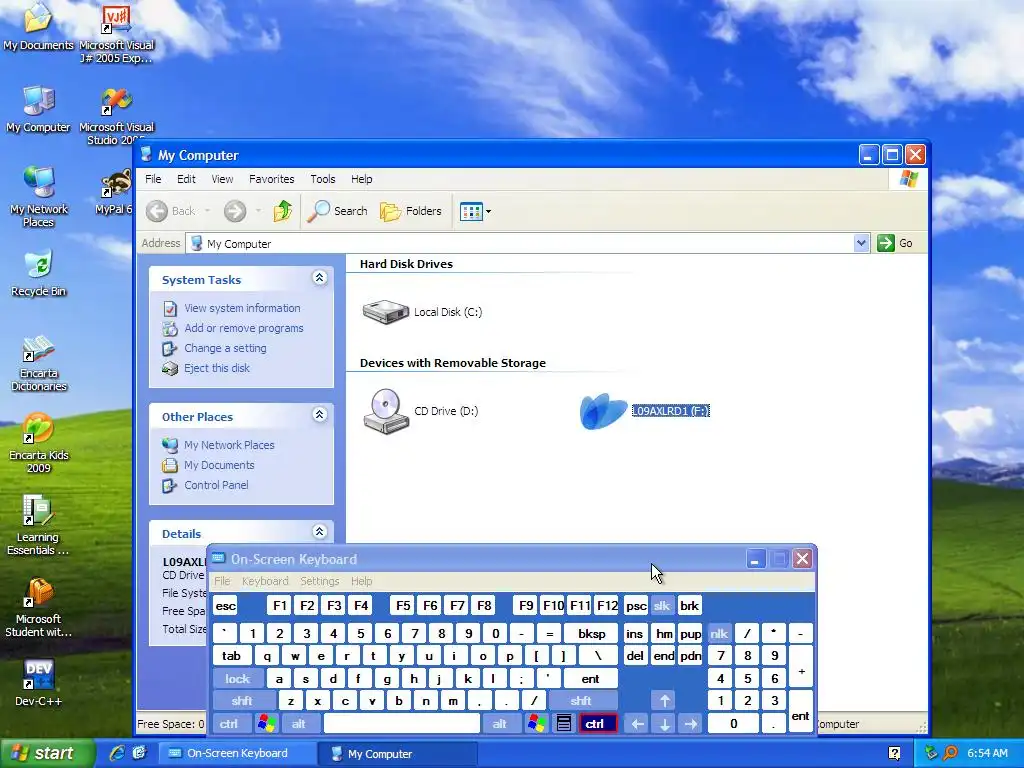
Task: Open the View menu in My Computer
Action: click(222, 179)
